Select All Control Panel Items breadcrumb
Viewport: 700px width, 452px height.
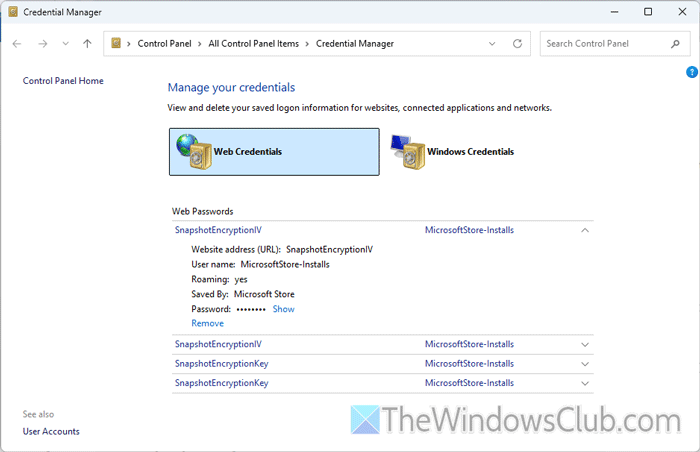click(254, 44)
